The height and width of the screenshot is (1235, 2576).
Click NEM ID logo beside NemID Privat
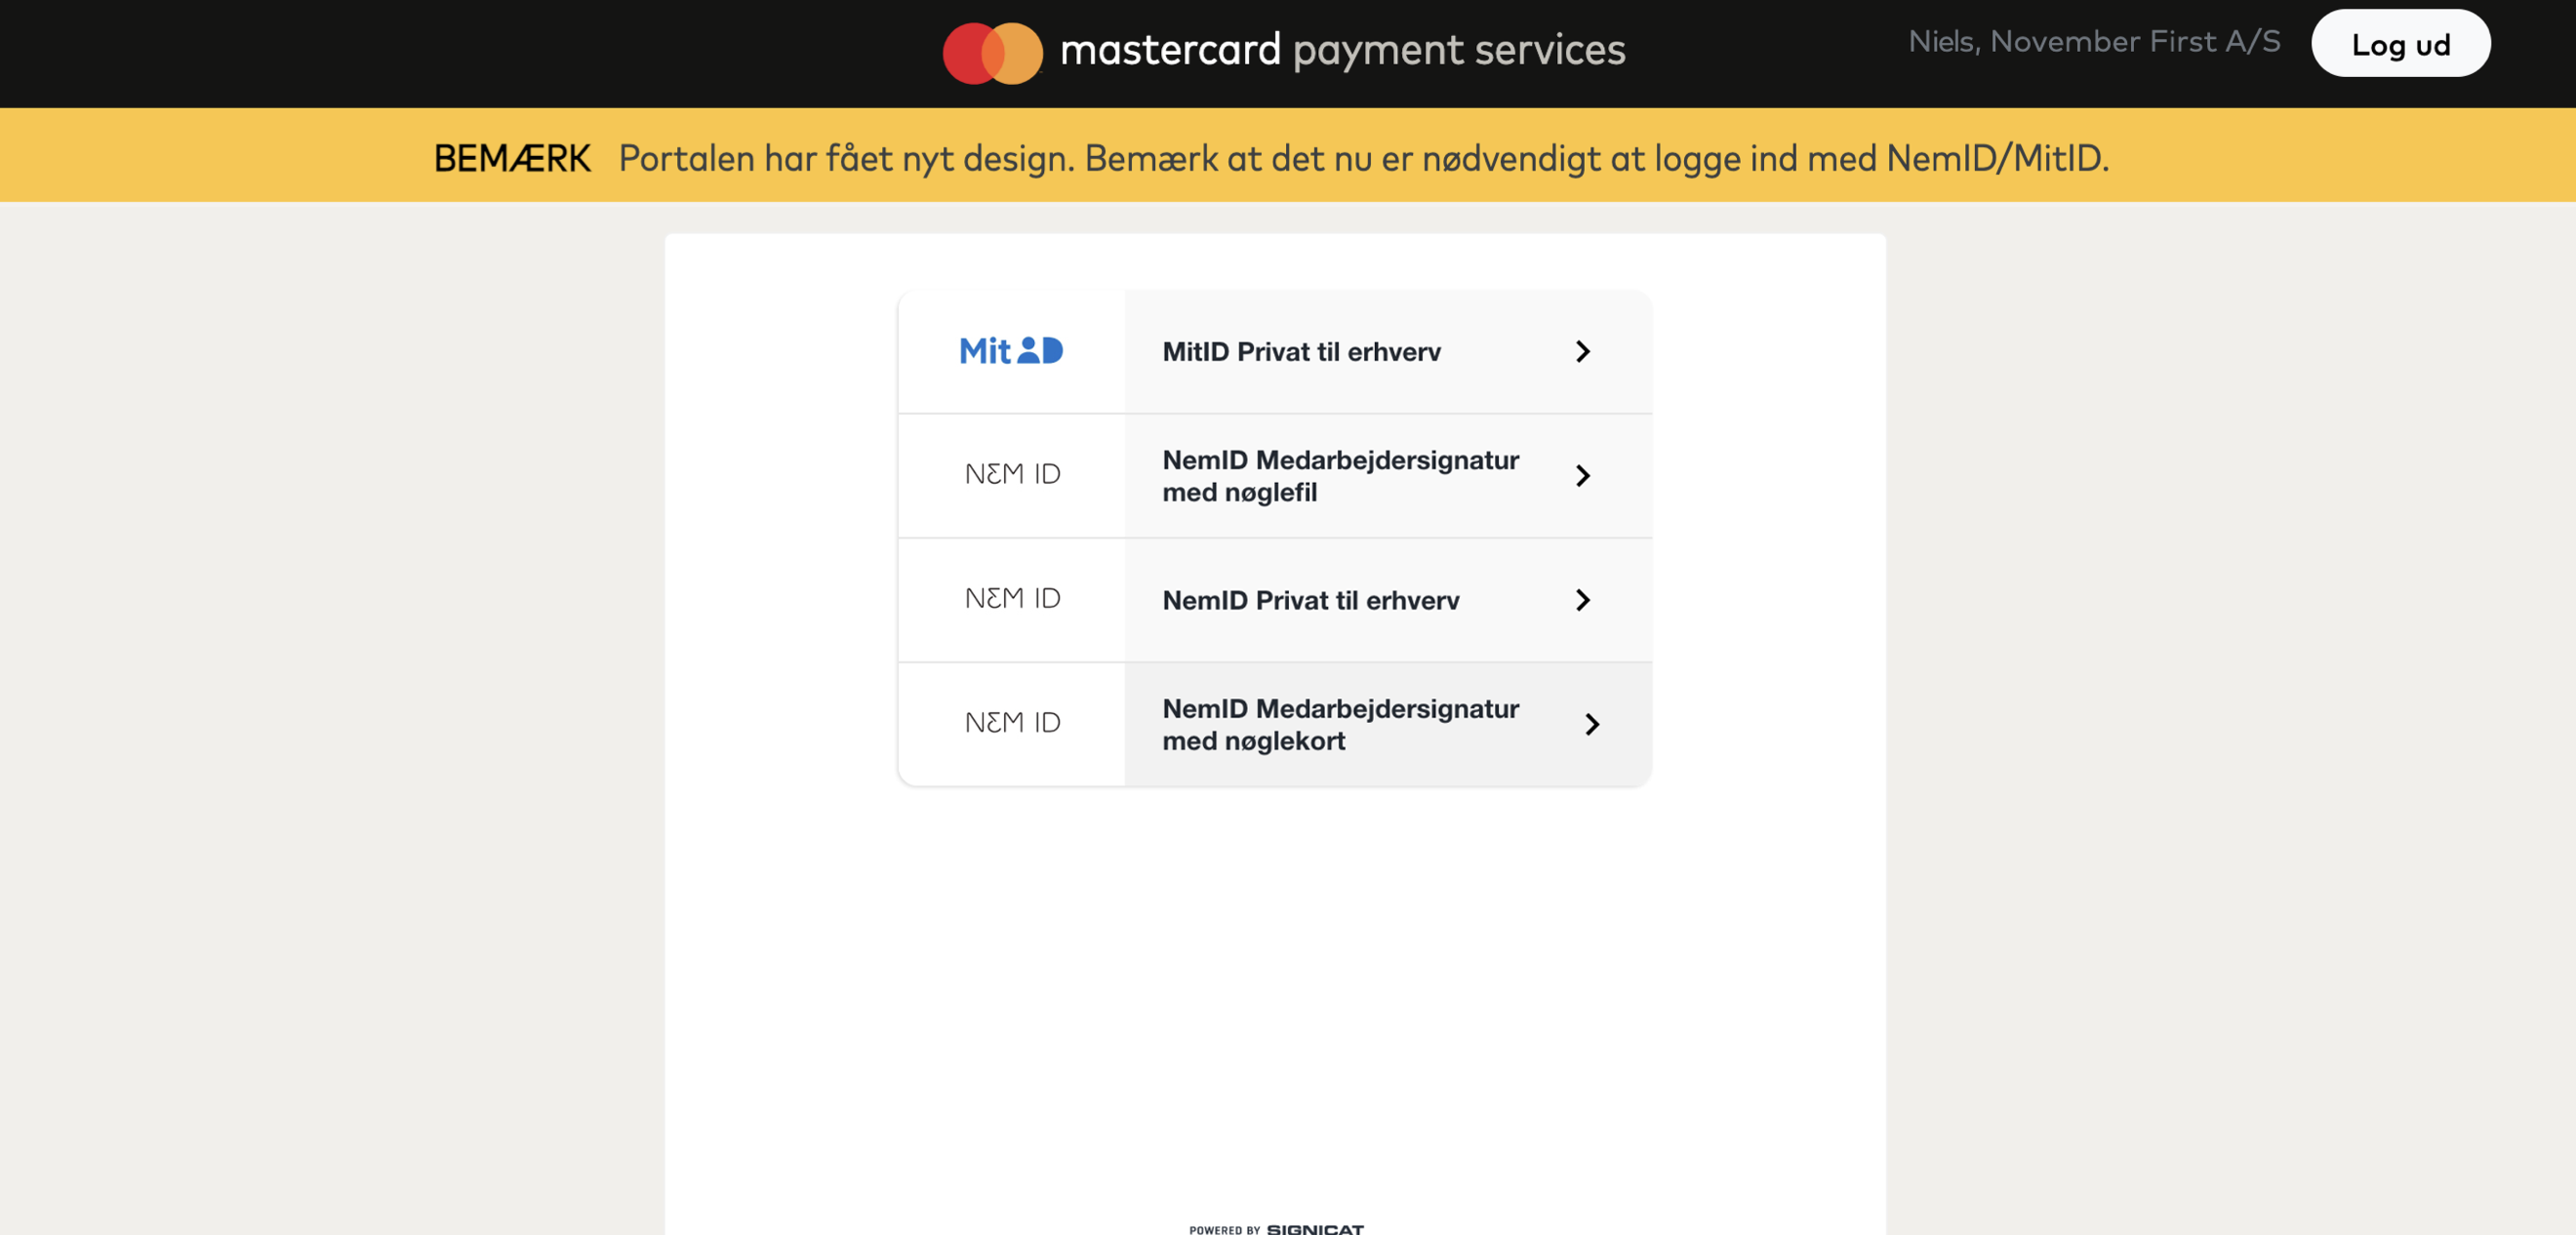[x=1012, y=598]
